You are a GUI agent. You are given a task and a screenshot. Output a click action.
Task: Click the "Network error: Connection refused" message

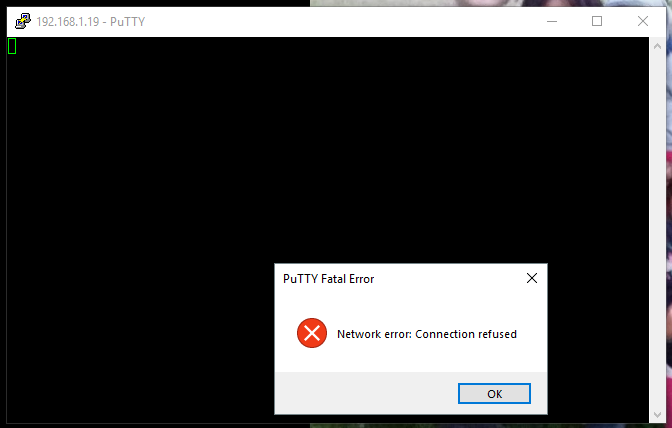[427, 334]
